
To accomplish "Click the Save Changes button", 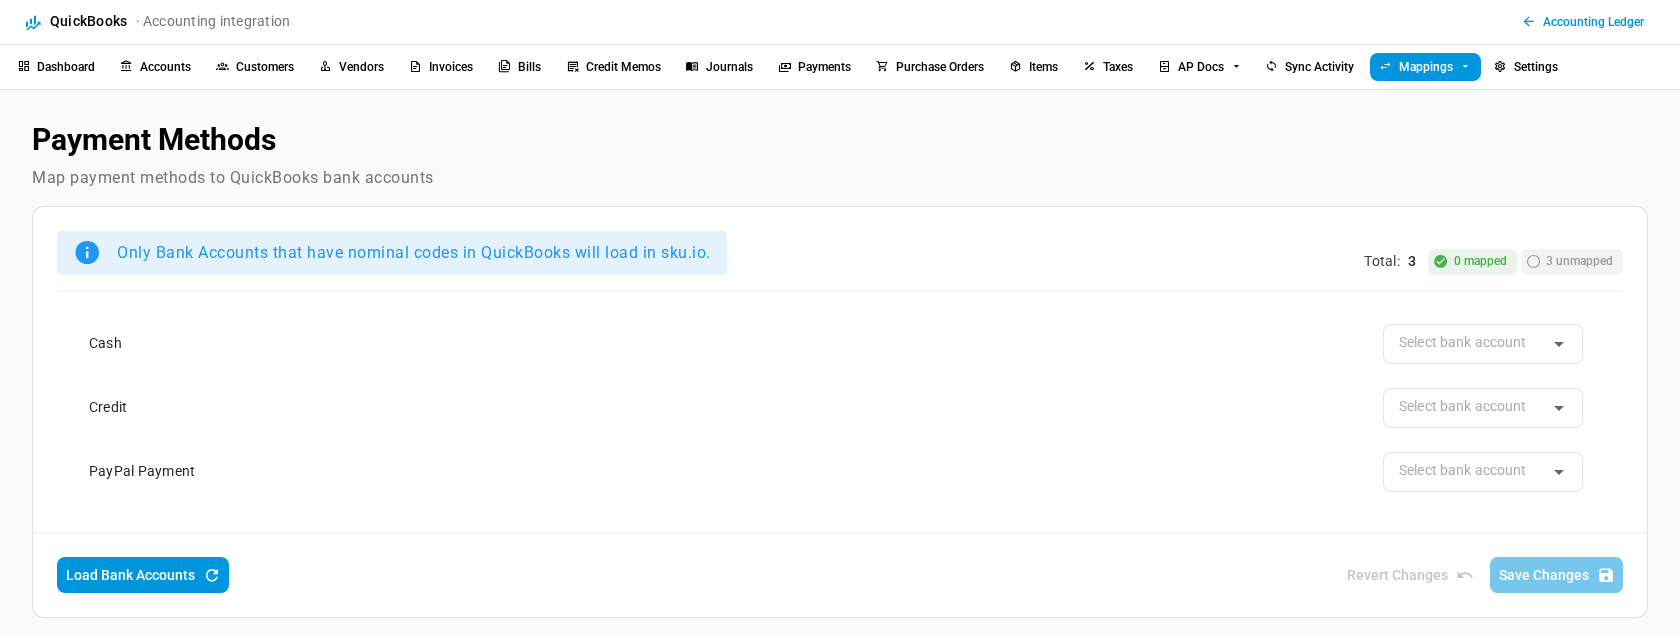I will (x=1556, y=575).
